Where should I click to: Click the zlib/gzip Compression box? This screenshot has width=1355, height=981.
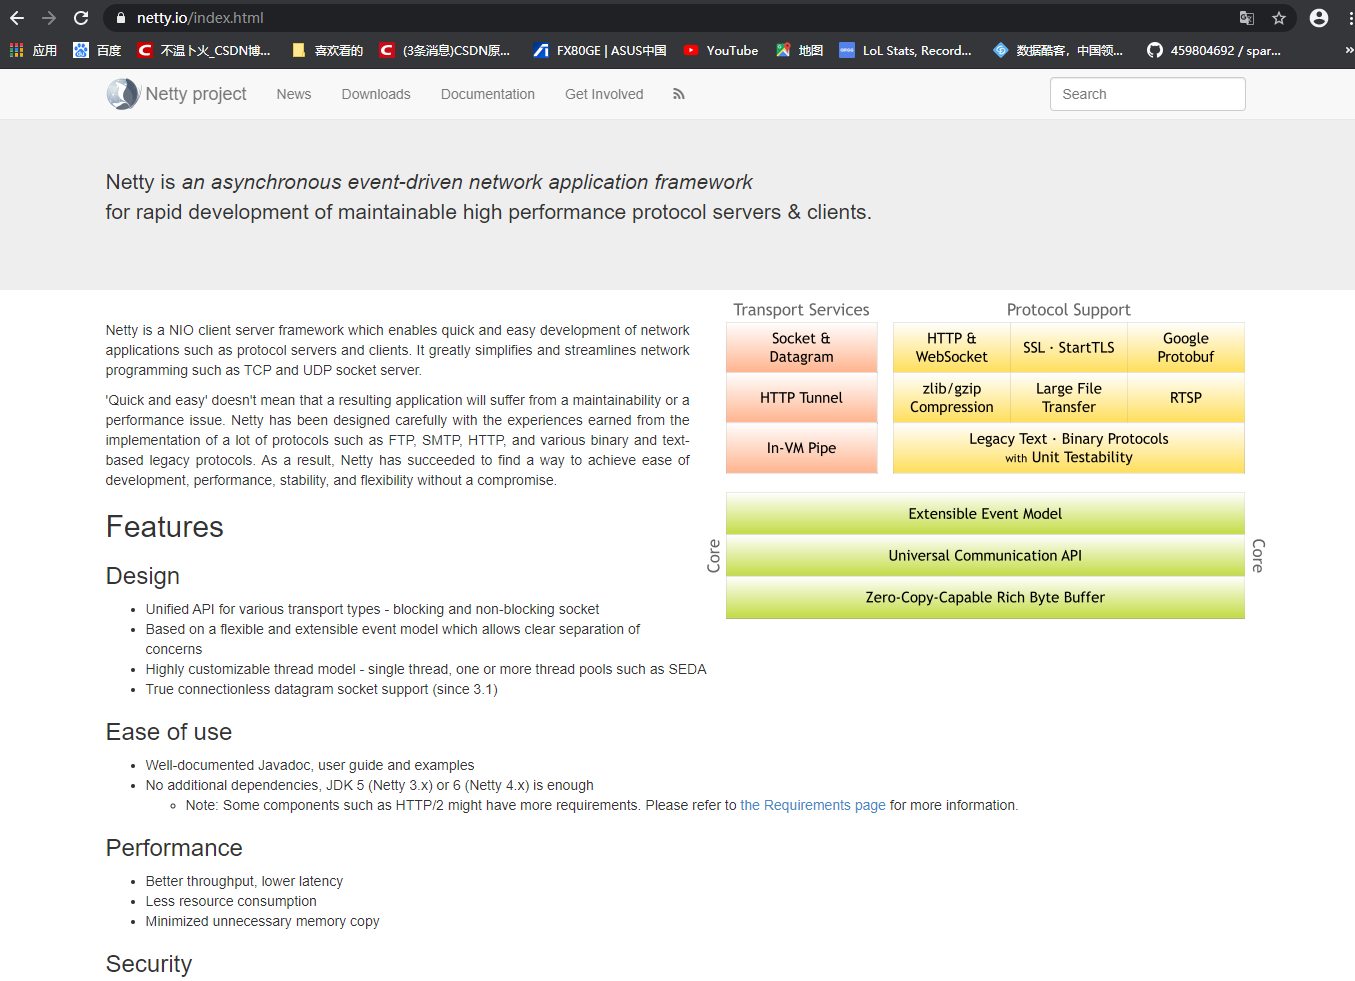tap(951, 397)
